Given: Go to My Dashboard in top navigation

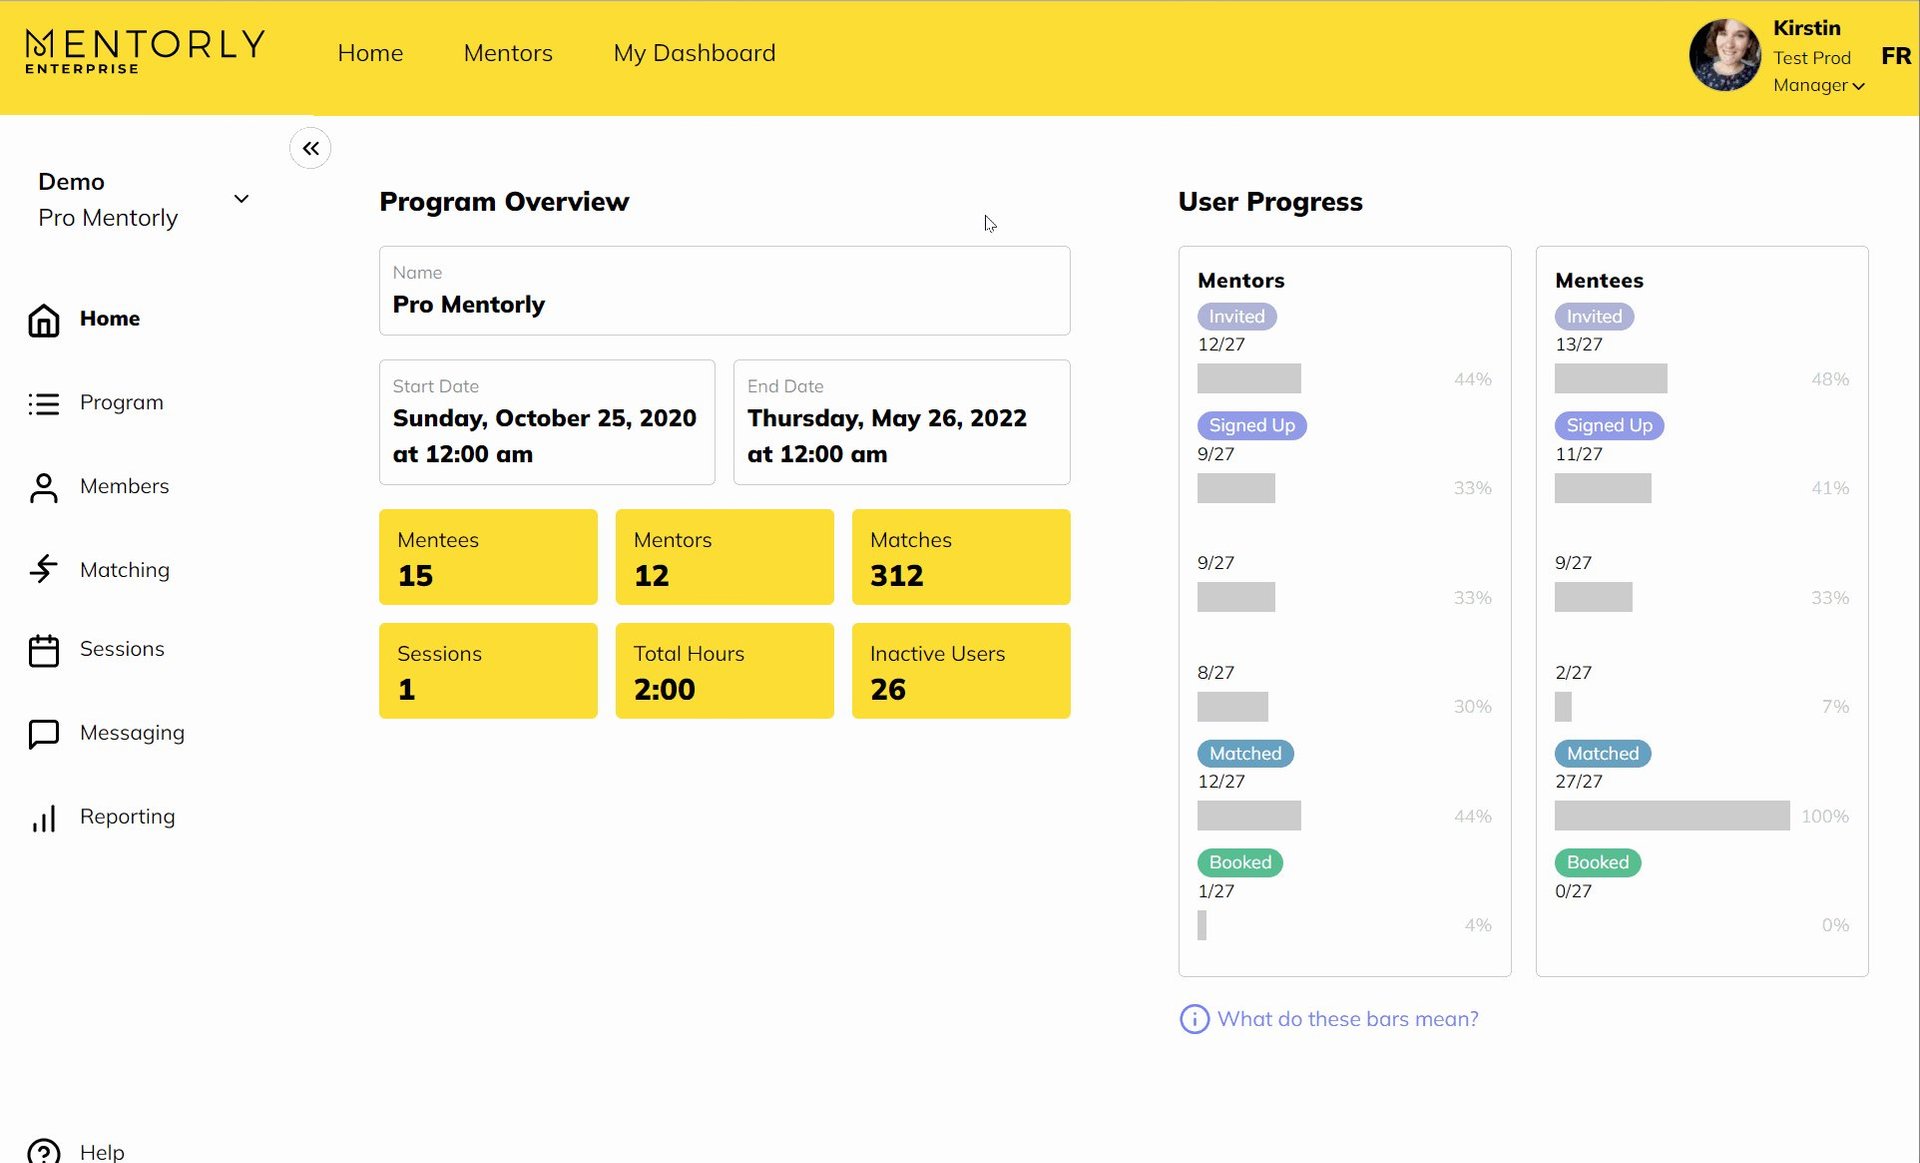Looking at the screenshot, I should click(x=694, y=53).
